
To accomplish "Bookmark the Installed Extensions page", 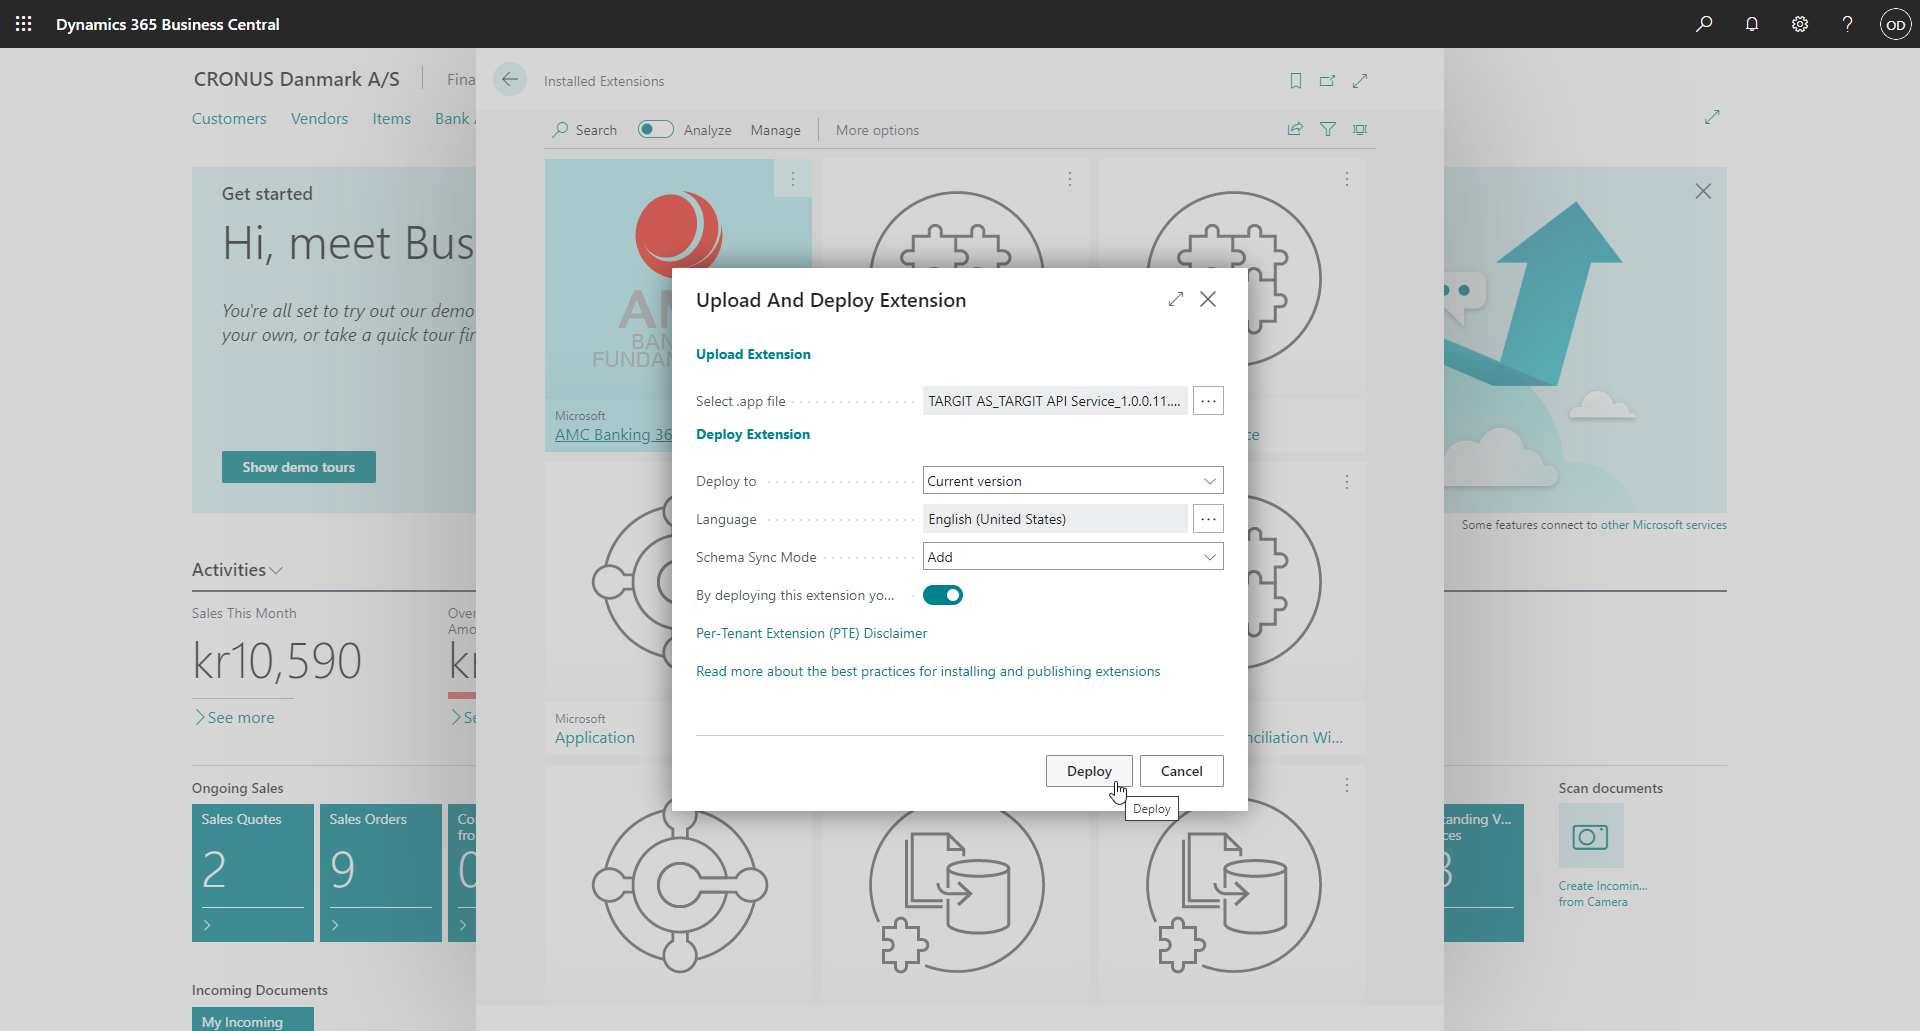I will pyautogui.click(x=1296, y=81).
